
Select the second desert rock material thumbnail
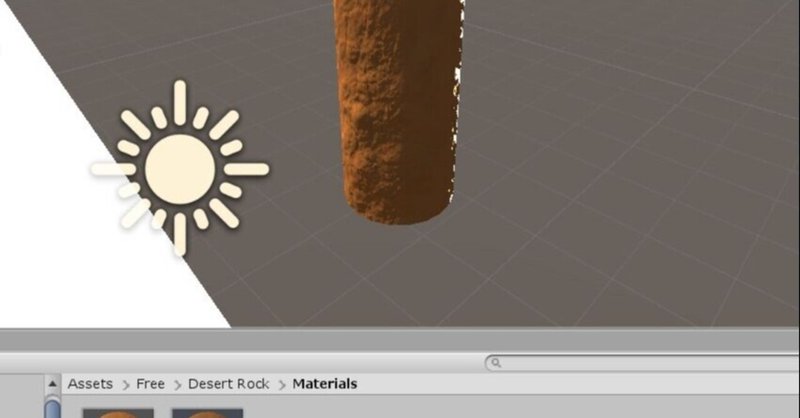click(x=207, y=413)
